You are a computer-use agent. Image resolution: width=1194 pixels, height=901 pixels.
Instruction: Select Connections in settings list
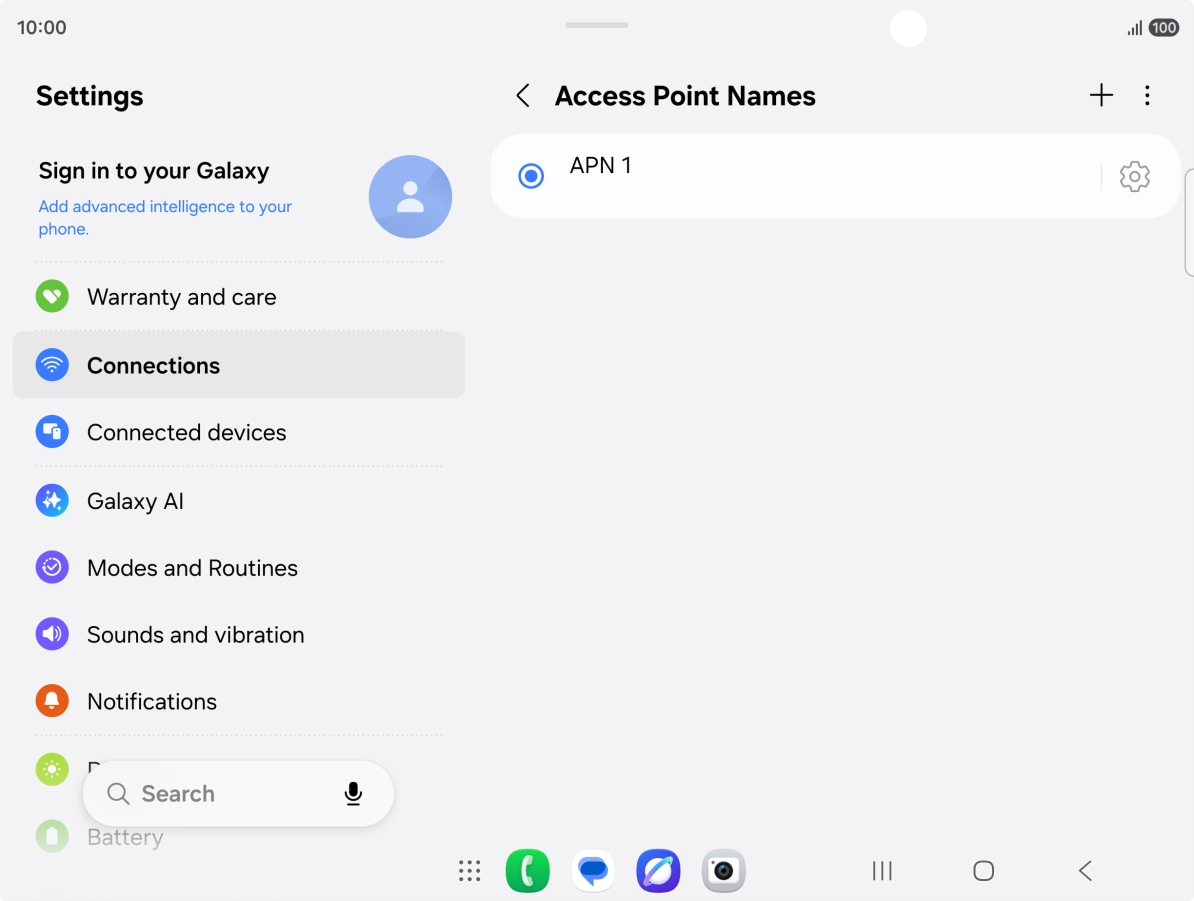(239, 365)
